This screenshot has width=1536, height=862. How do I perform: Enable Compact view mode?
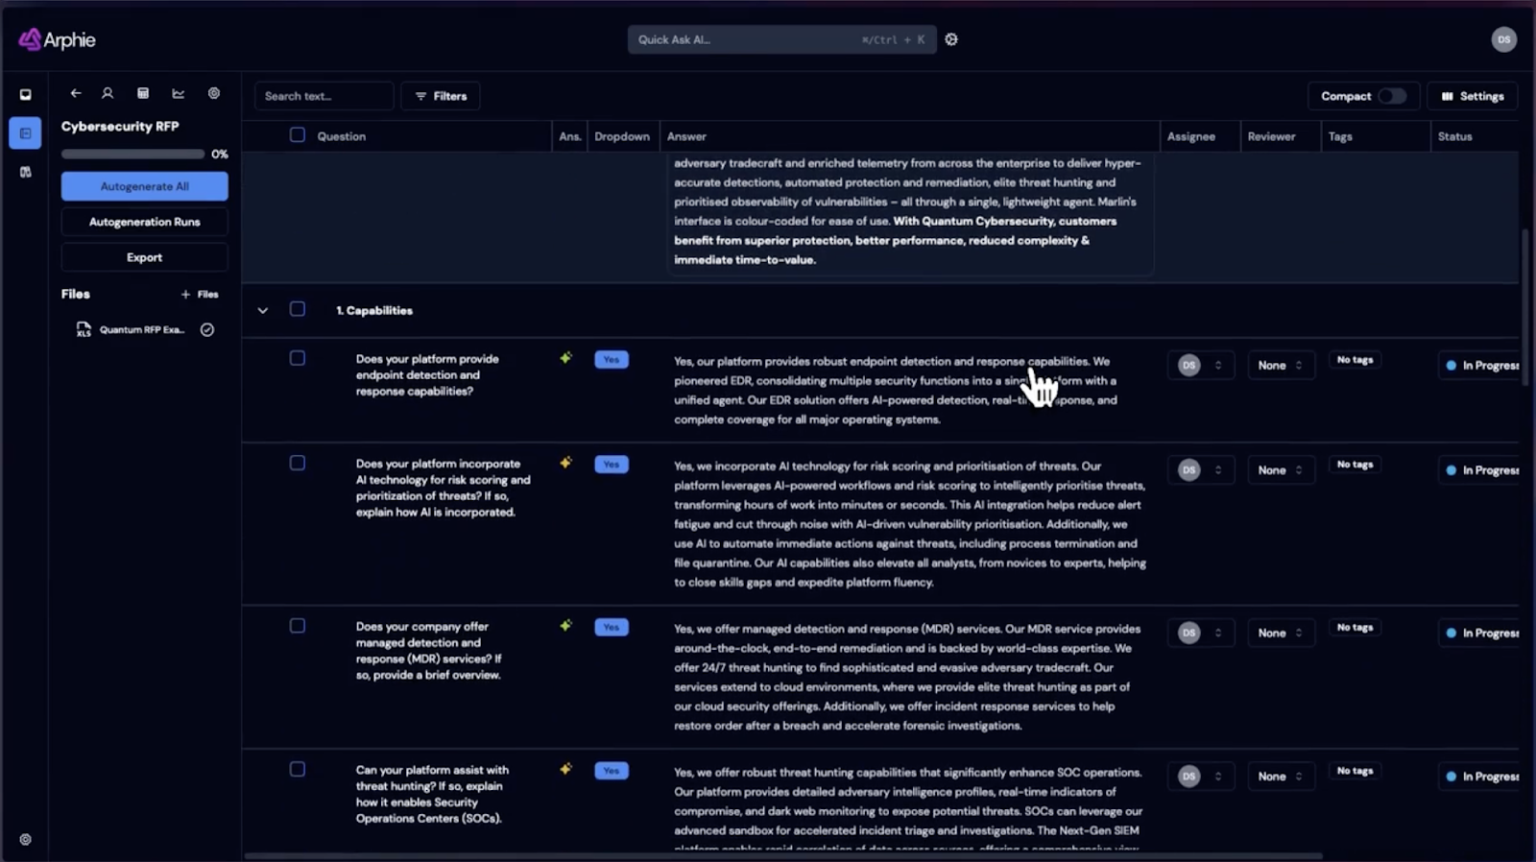(1392, 96)
